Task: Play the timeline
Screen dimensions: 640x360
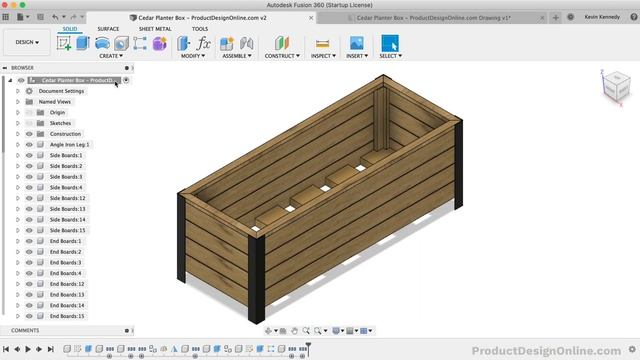Action: coord(28,349)
